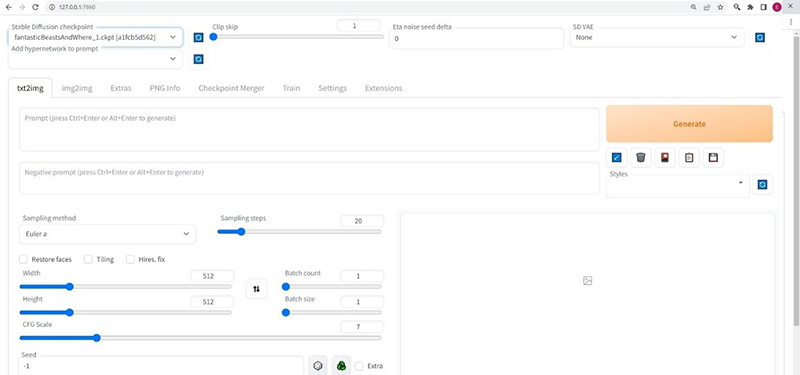Open the browser extensions puzzle icon
800x375 pixels.
click(x=750, y=7)
